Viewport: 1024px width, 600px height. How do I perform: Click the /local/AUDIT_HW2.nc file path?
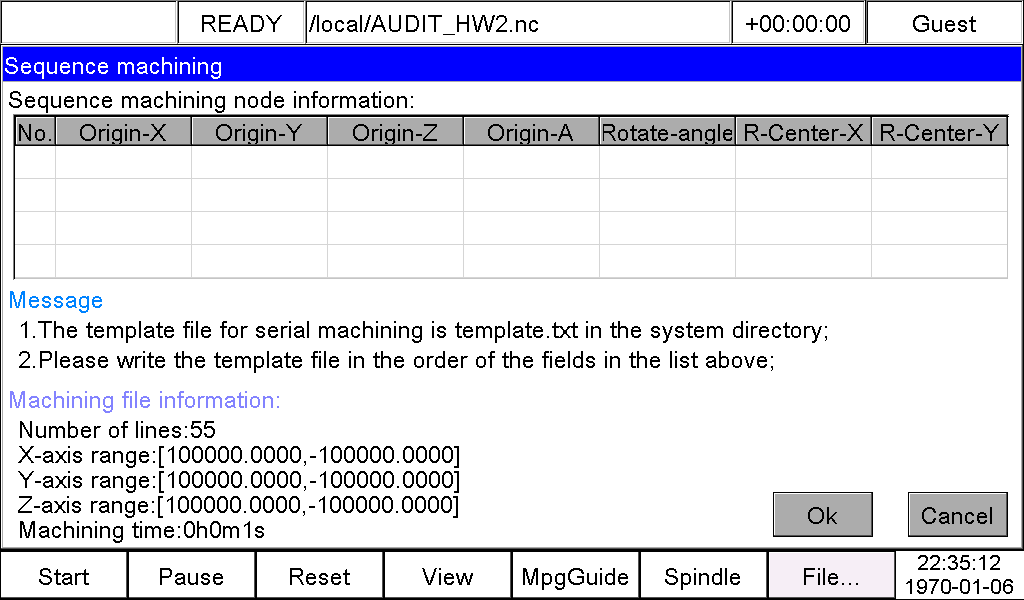click(x=518, y=24)
